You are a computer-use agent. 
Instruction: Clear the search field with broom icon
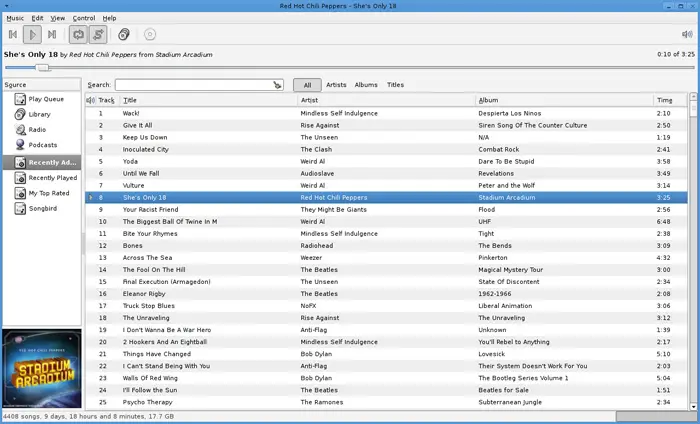point(277,85)
